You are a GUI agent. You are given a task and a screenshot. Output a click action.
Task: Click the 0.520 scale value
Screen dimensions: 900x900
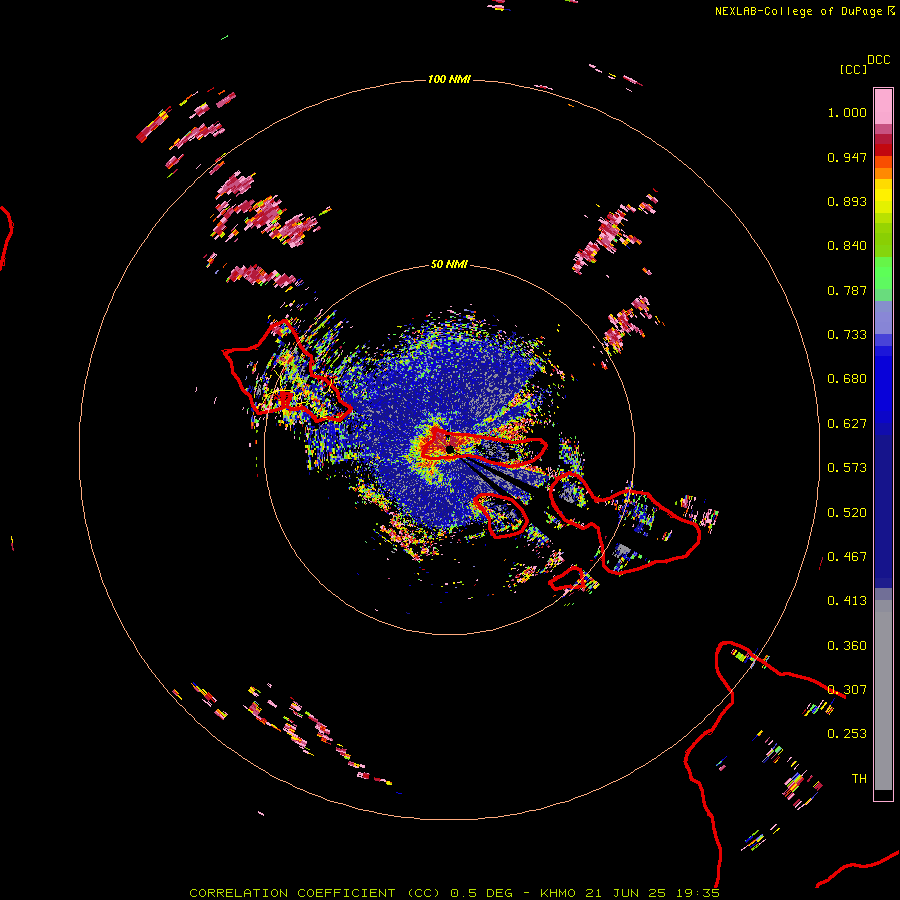click(x=847, y=513)
